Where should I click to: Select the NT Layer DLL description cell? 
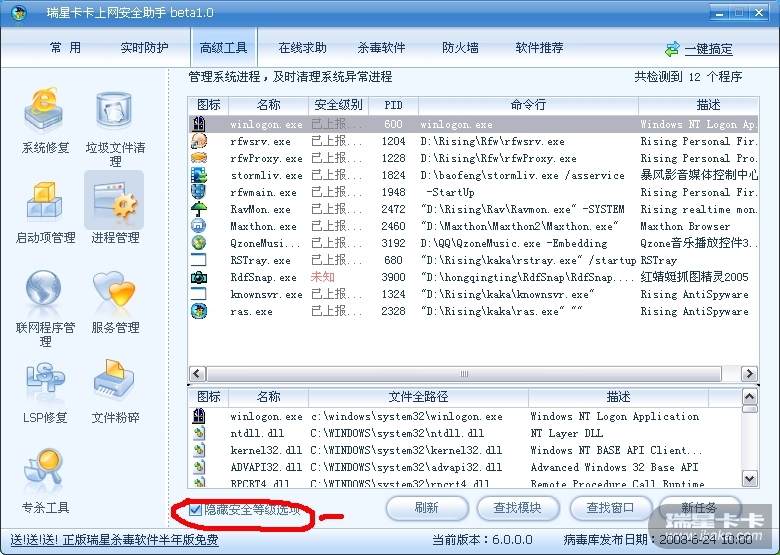pyautogui.click(x=567, y=433)
